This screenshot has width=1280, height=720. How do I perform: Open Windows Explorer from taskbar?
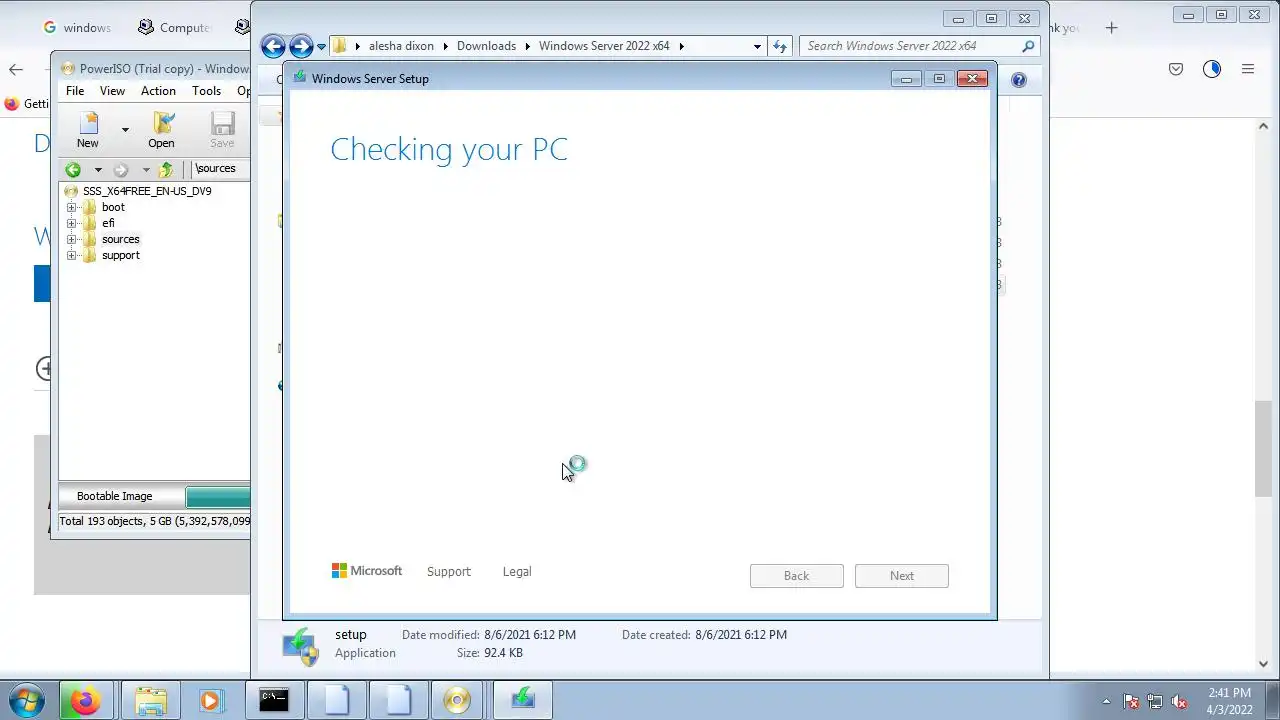tap(150, 700)
